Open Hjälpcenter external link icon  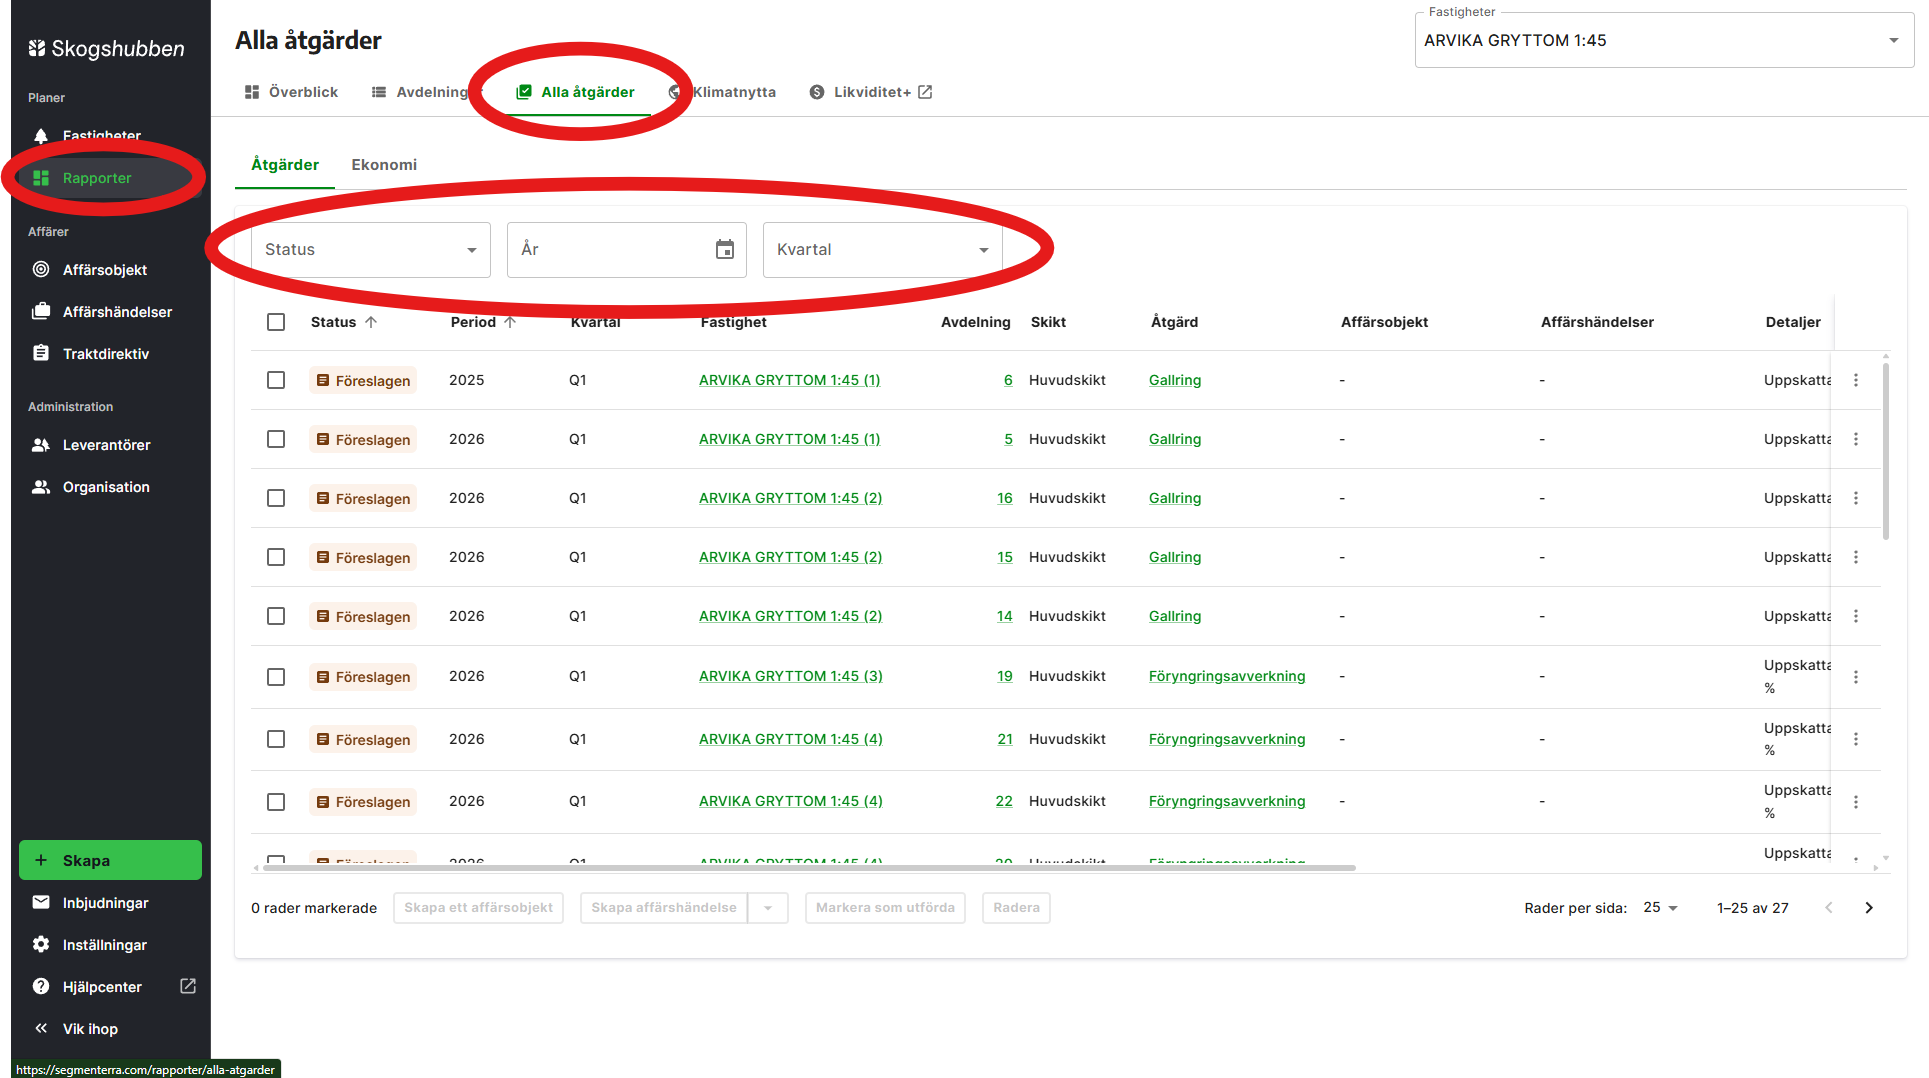point(188,986)
